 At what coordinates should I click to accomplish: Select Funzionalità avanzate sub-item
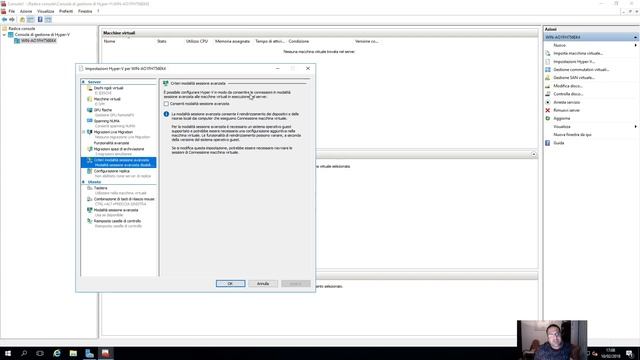pos(111,143)
